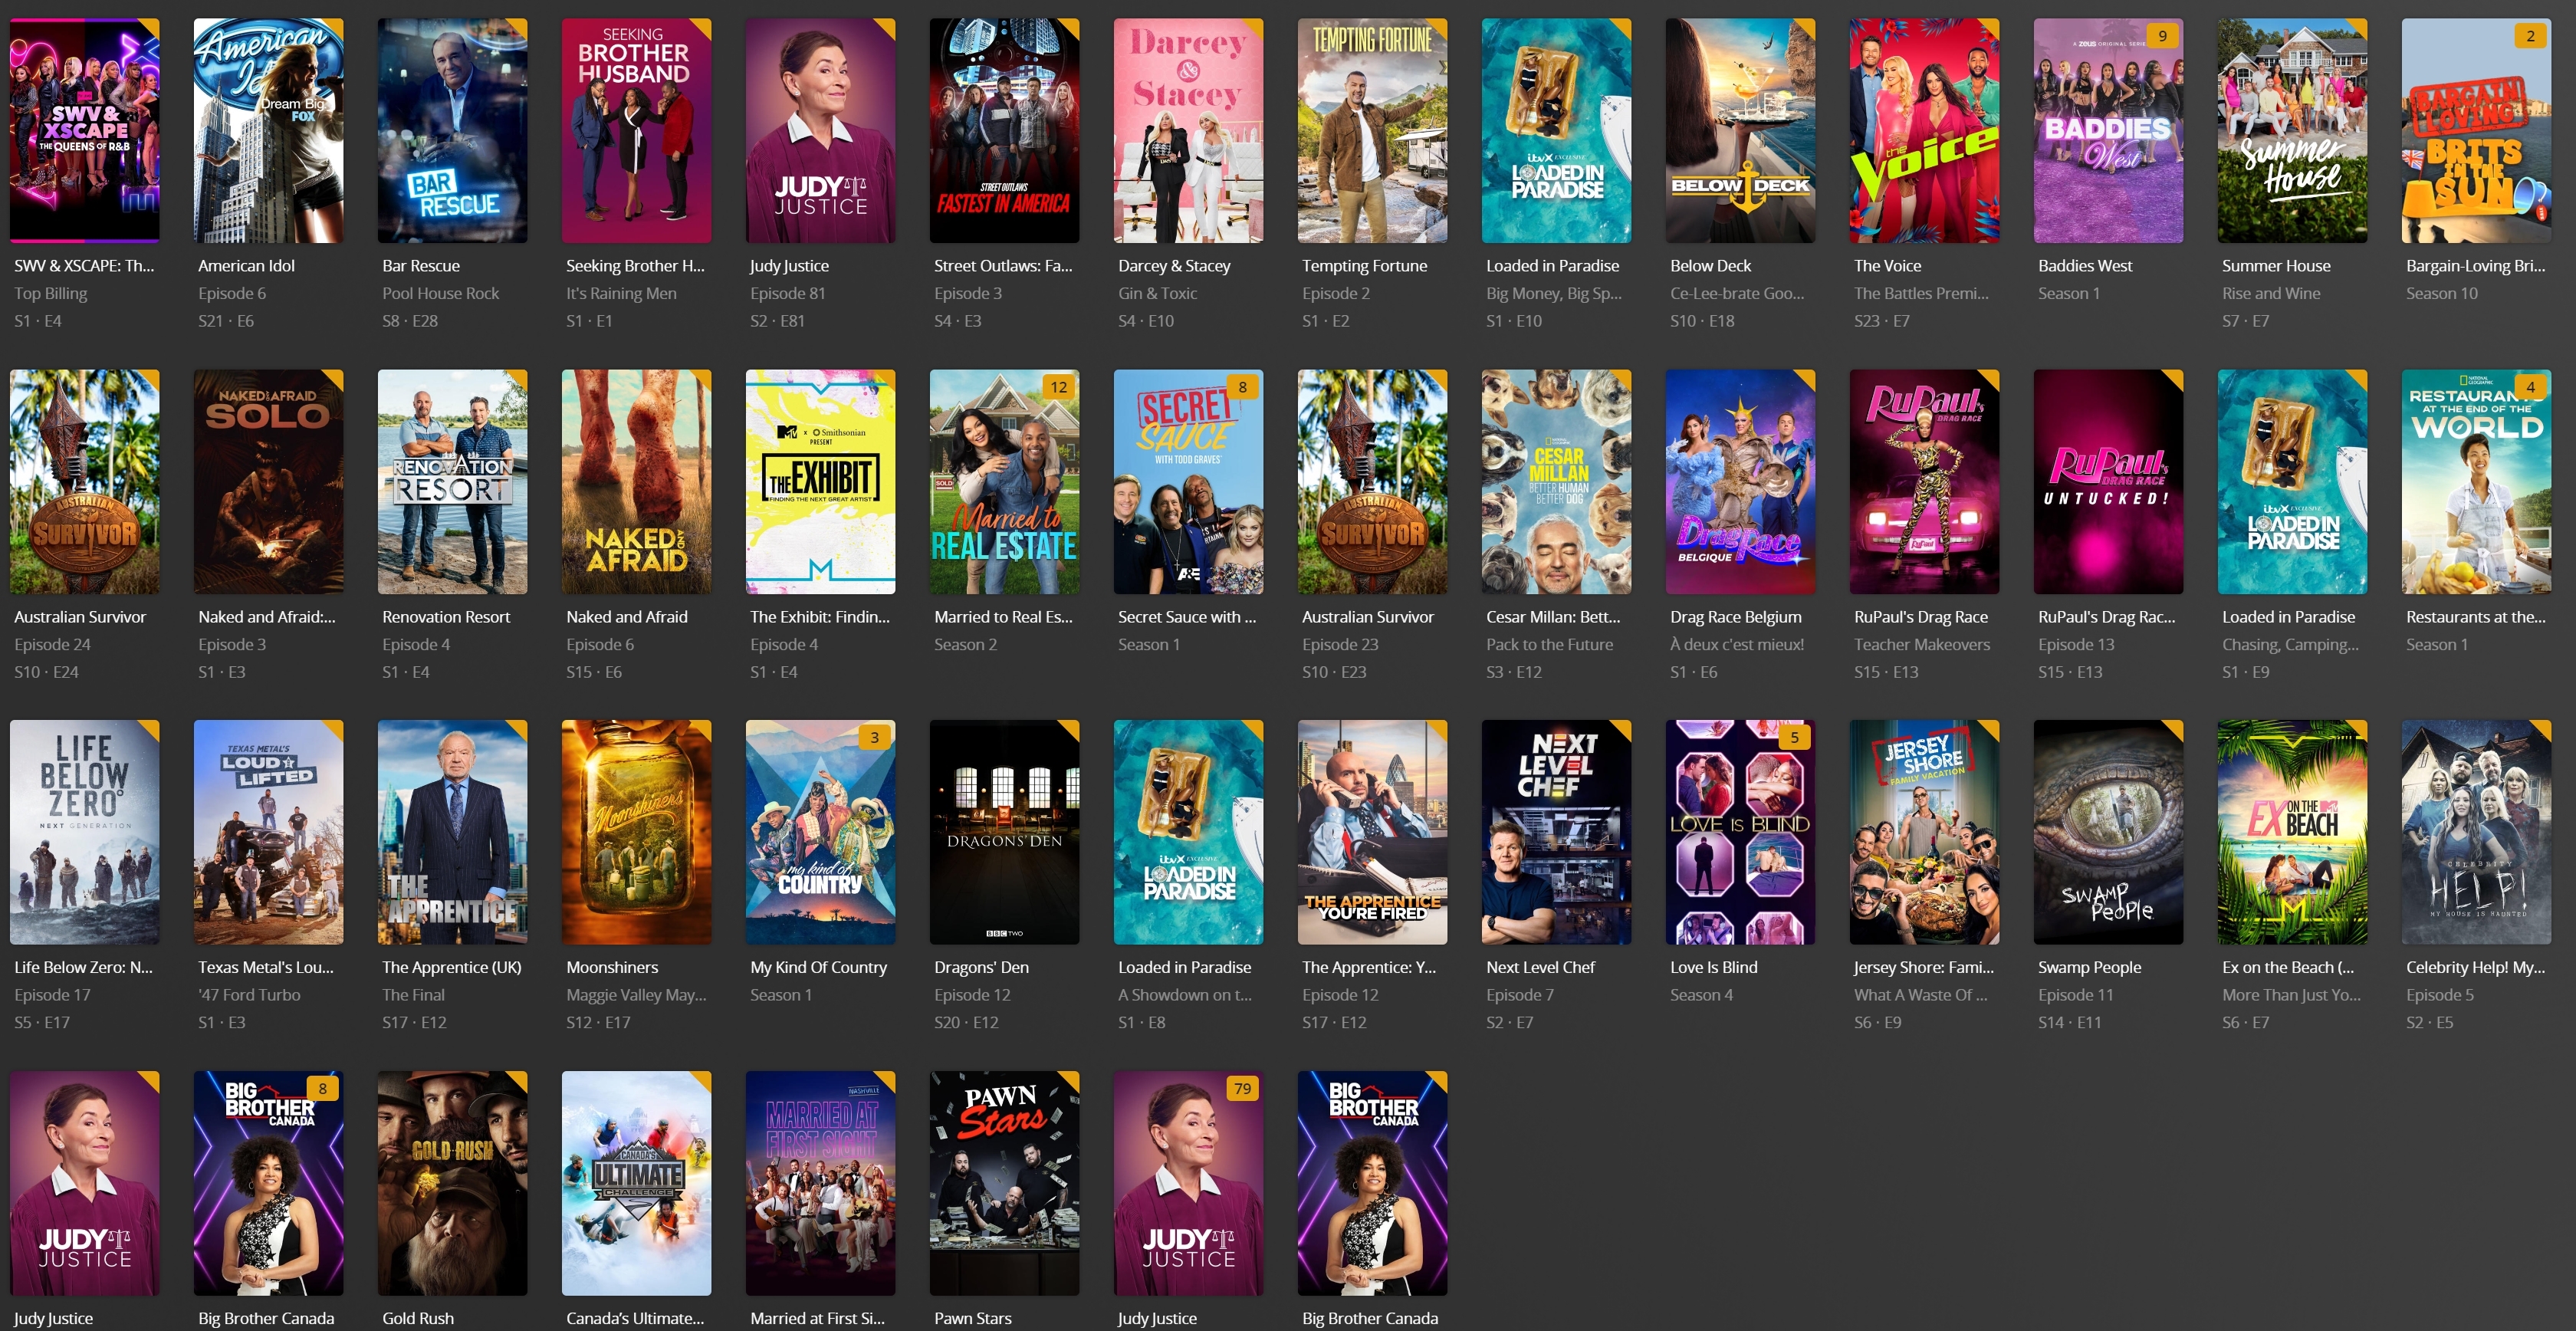The width and height of the screenshot is (2576, 1331).
Task: Open Canada's Ultimate Challenge poster
Action: coord(637,1184)
